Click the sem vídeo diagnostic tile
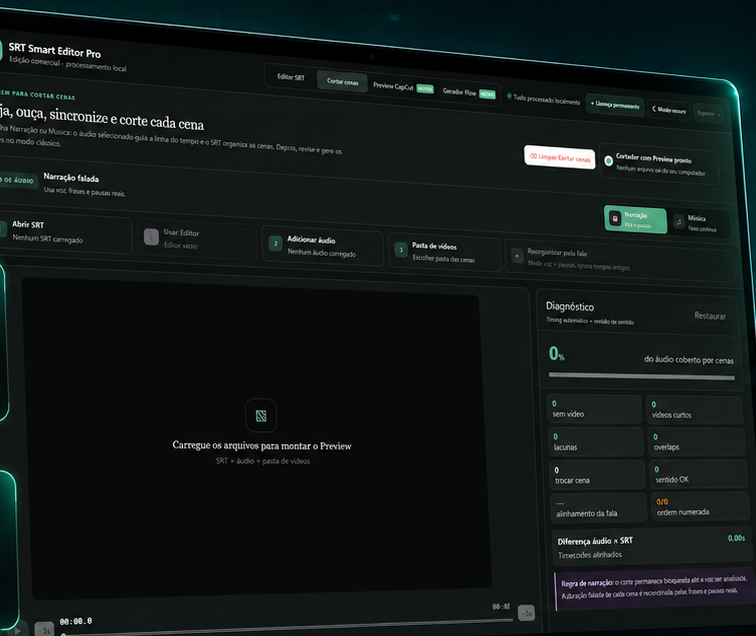 [594, 409]
